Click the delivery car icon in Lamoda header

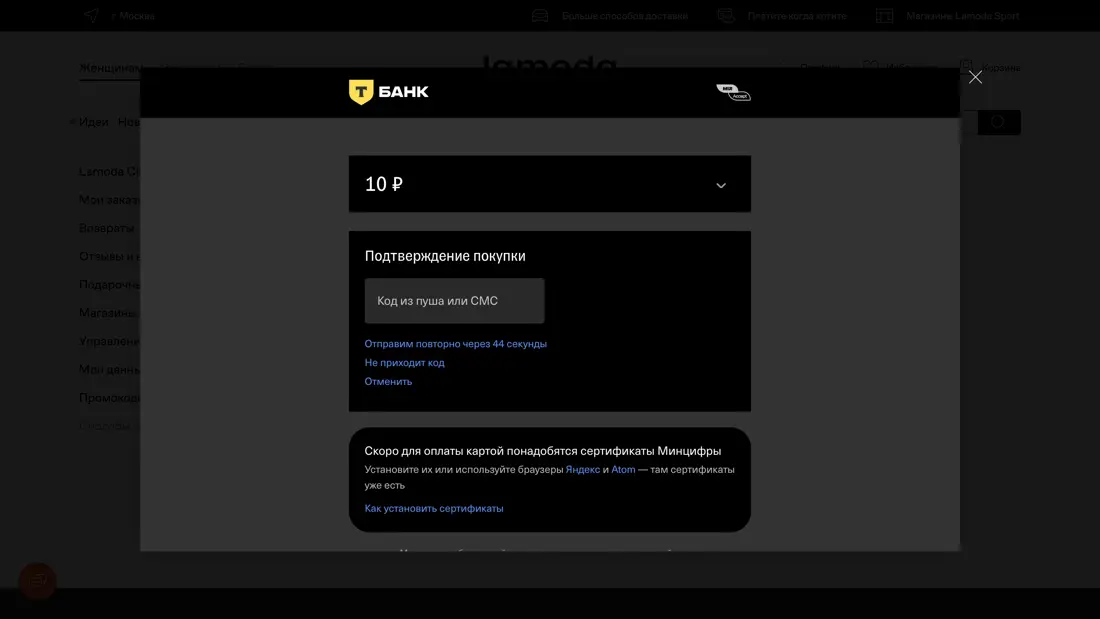[x=540, y=15]
